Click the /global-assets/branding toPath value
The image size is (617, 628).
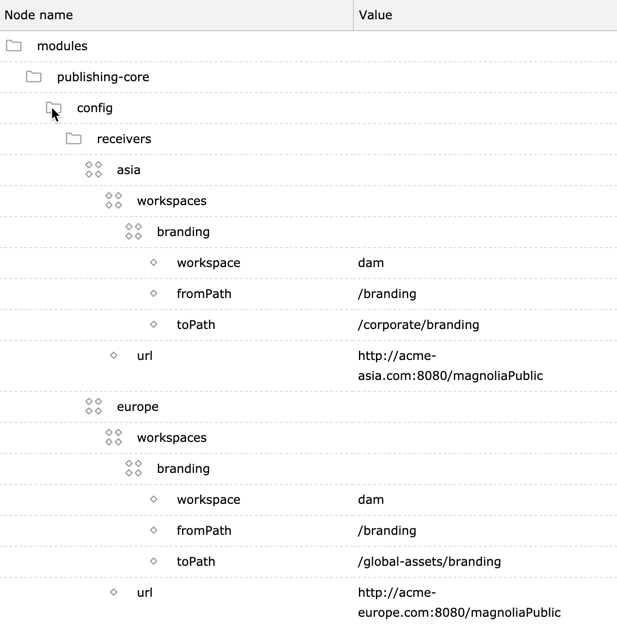[x=429, y=562]
